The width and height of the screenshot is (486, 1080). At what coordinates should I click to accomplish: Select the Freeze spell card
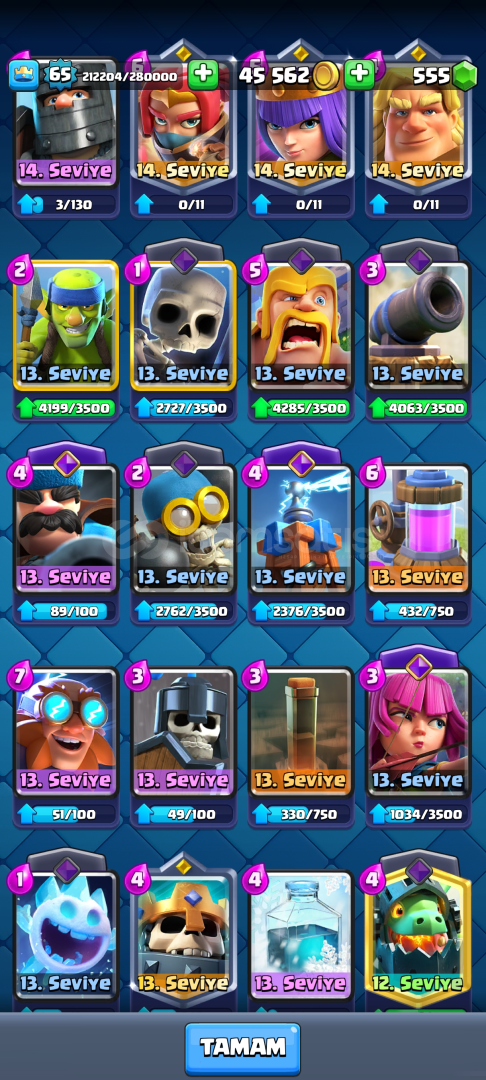click(x=301, y=934)
